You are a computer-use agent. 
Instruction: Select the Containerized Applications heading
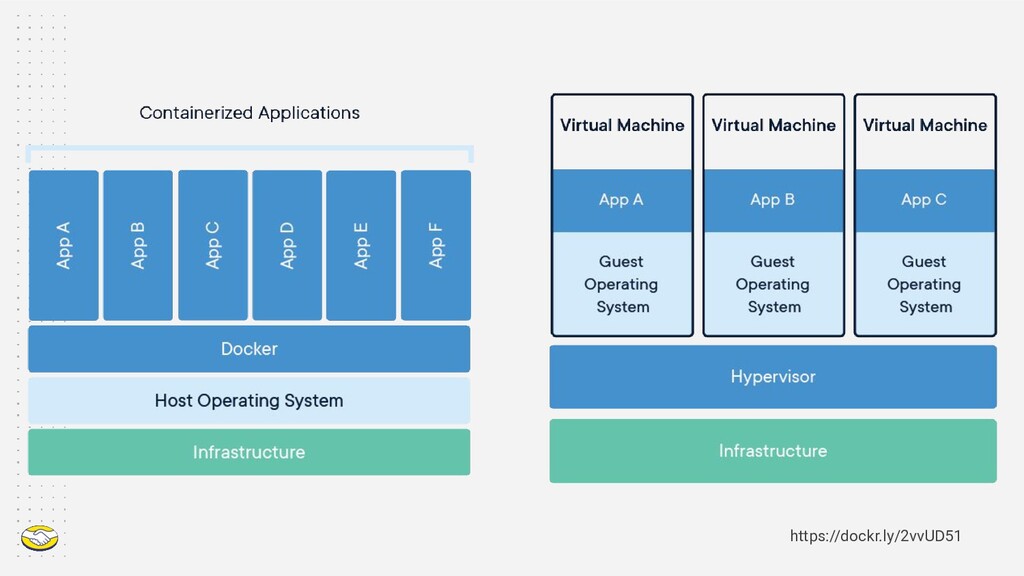(249, 113)
